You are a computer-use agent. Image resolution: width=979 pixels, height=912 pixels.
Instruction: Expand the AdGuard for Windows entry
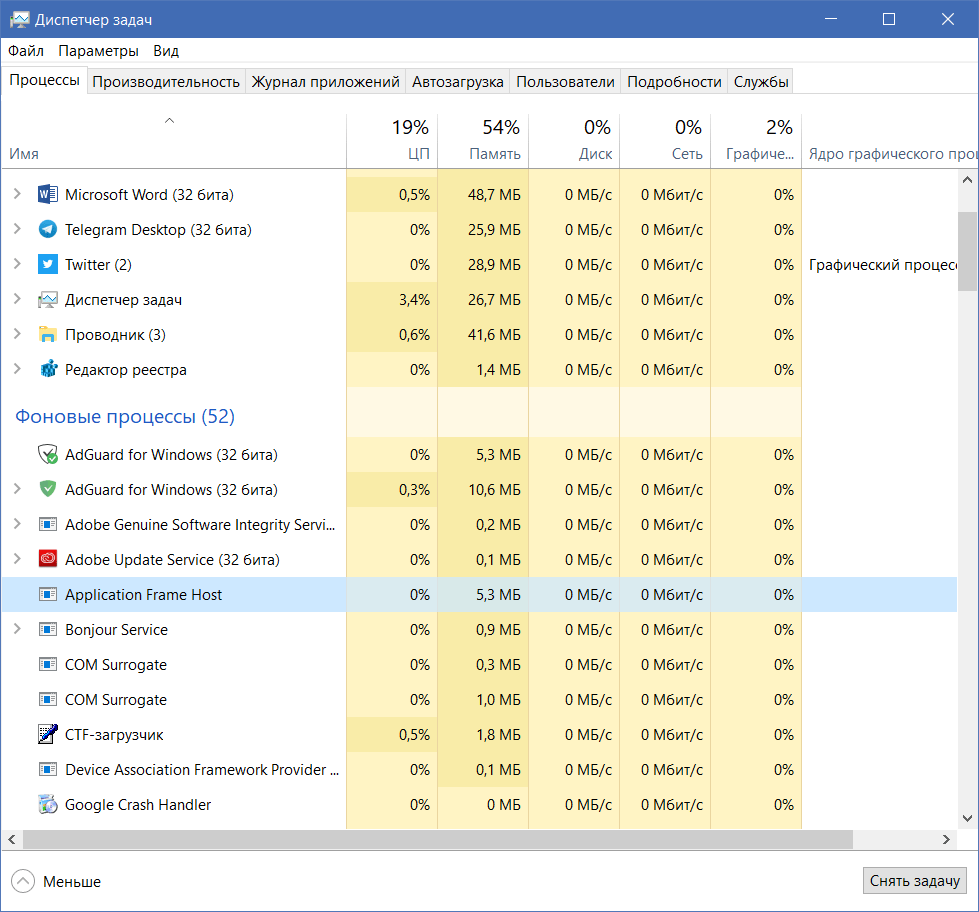17,489
